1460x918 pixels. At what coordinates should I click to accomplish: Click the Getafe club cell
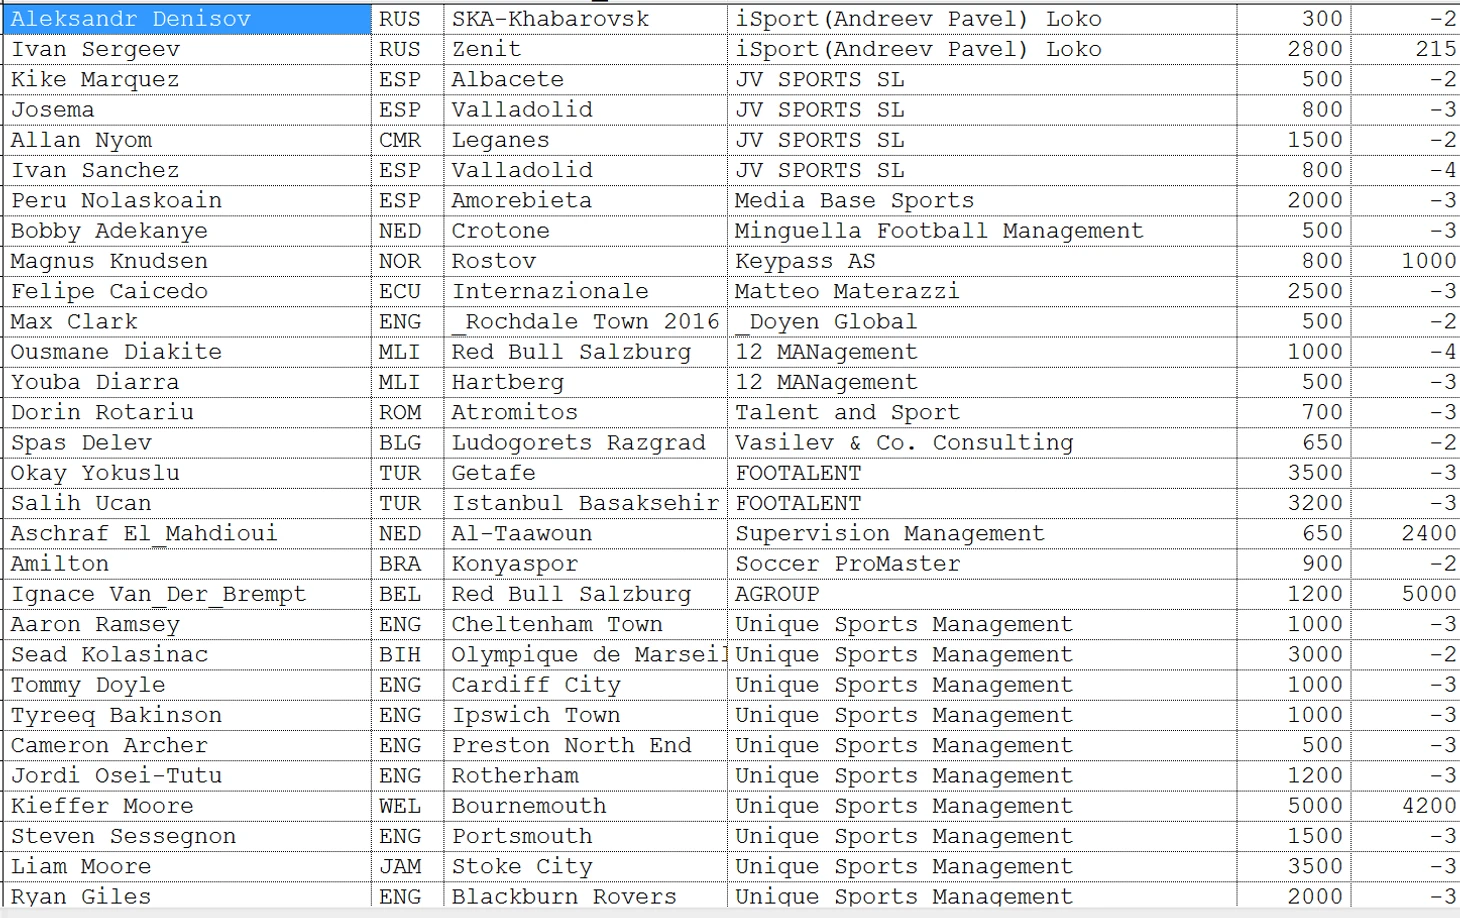point(585,473)
